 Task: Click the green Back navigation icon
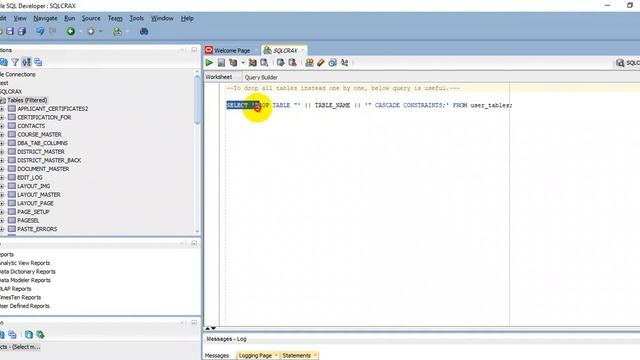[x=71, y=31]
